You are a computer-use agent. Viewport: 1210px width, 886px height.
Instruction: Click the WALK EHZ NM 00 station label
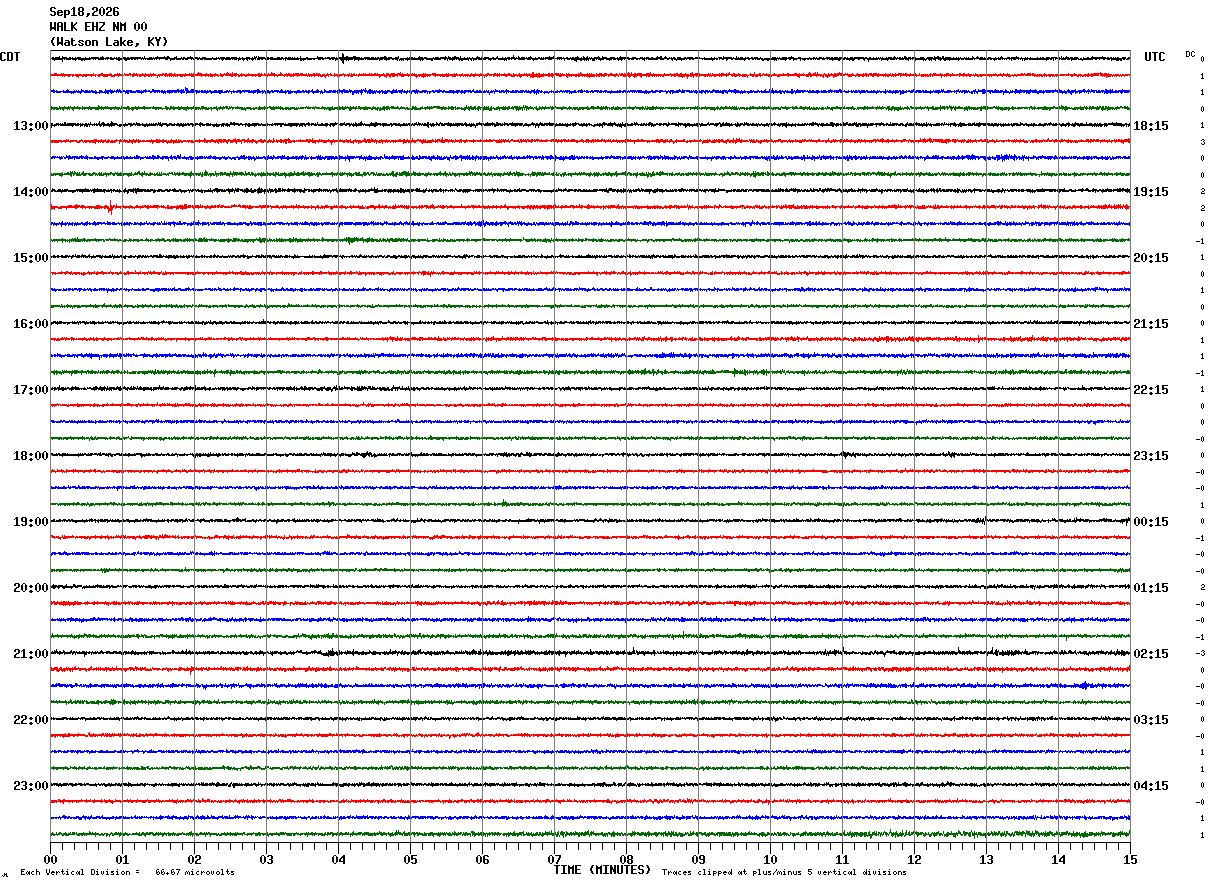98,27
